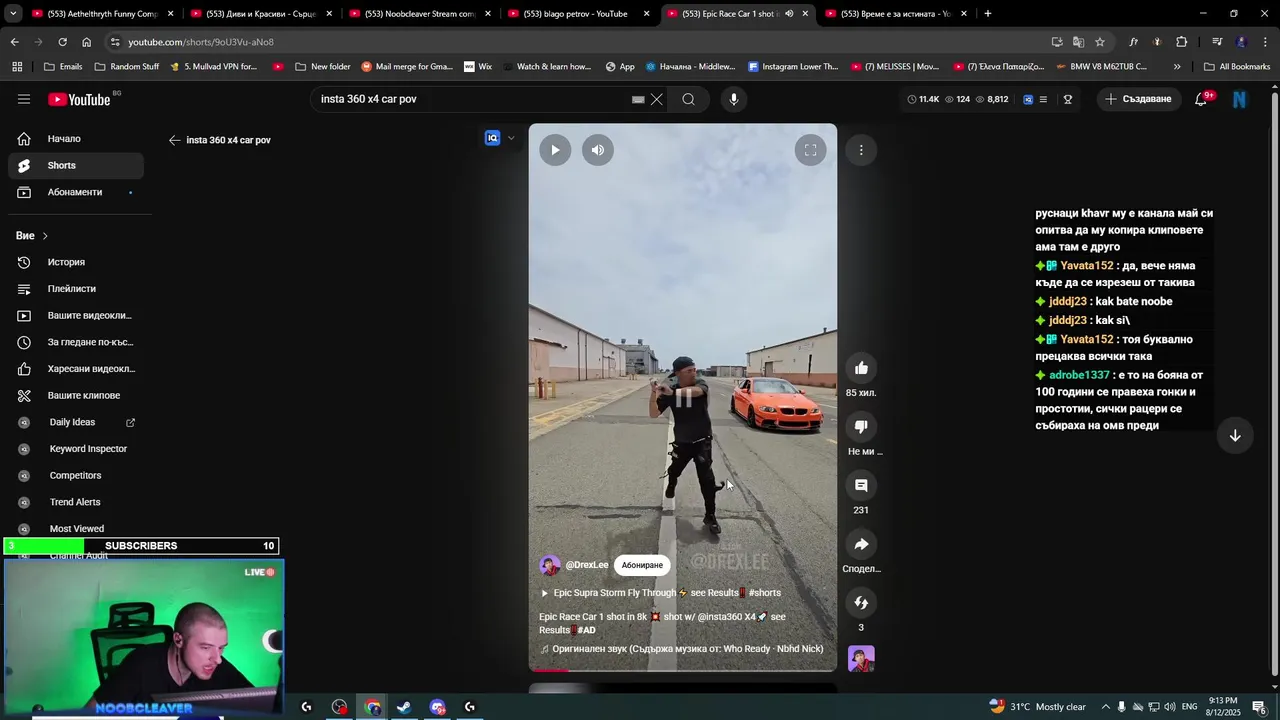
Task: Open Steam from the taskbar
Action: click(x=404, y=707)
